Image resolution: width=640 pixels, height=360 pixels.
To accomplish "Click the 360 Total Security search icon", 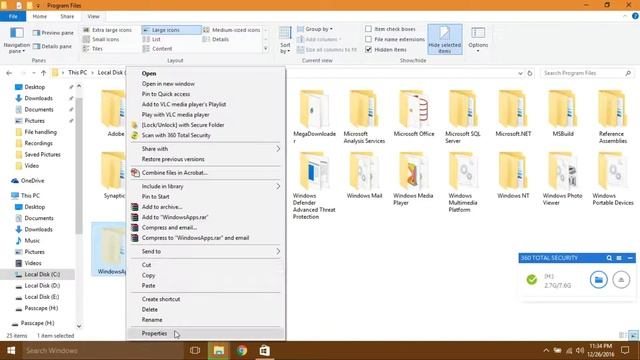I will [609, 258].
